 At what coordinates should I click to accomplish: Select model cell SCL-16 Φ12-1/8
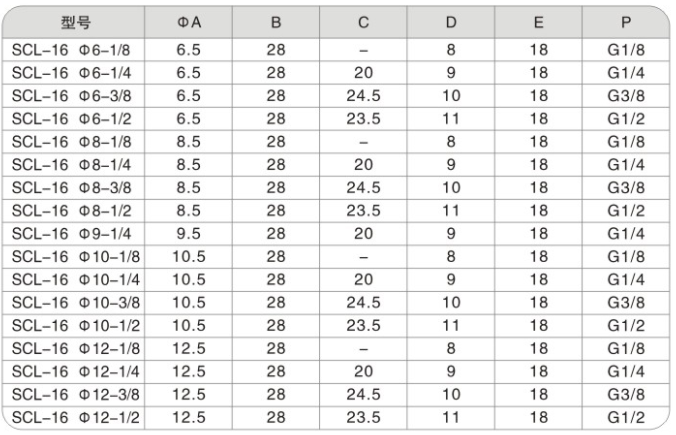73,348
